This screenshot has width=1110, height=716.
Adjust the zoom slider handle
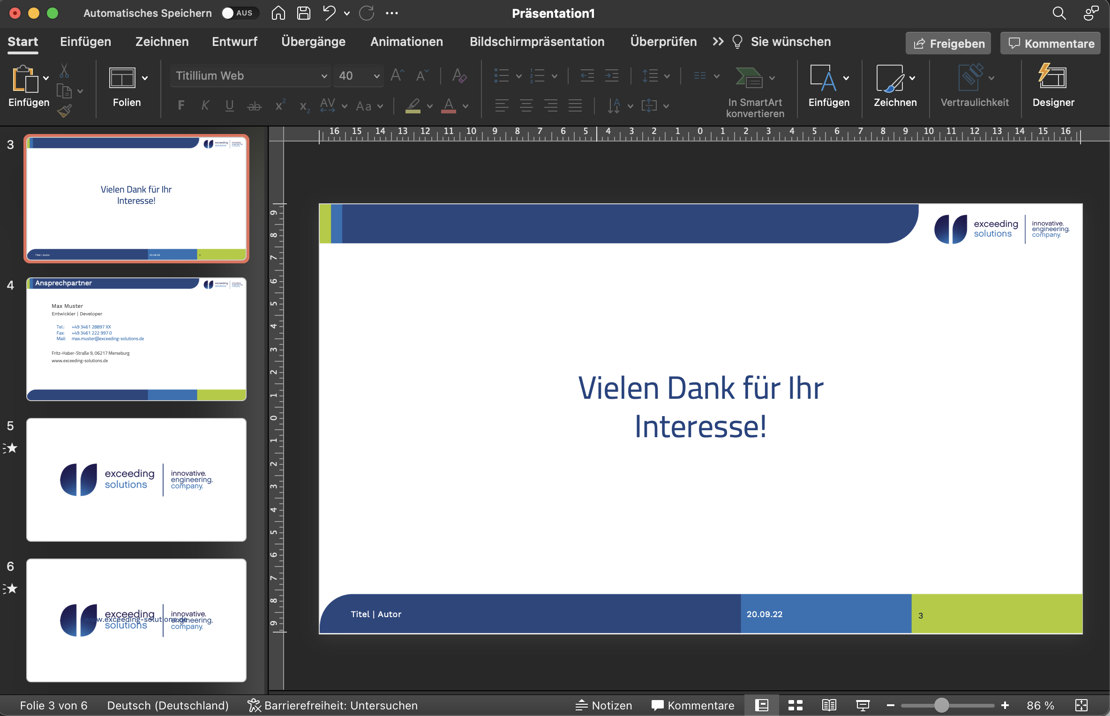click(x=941, y=705)
